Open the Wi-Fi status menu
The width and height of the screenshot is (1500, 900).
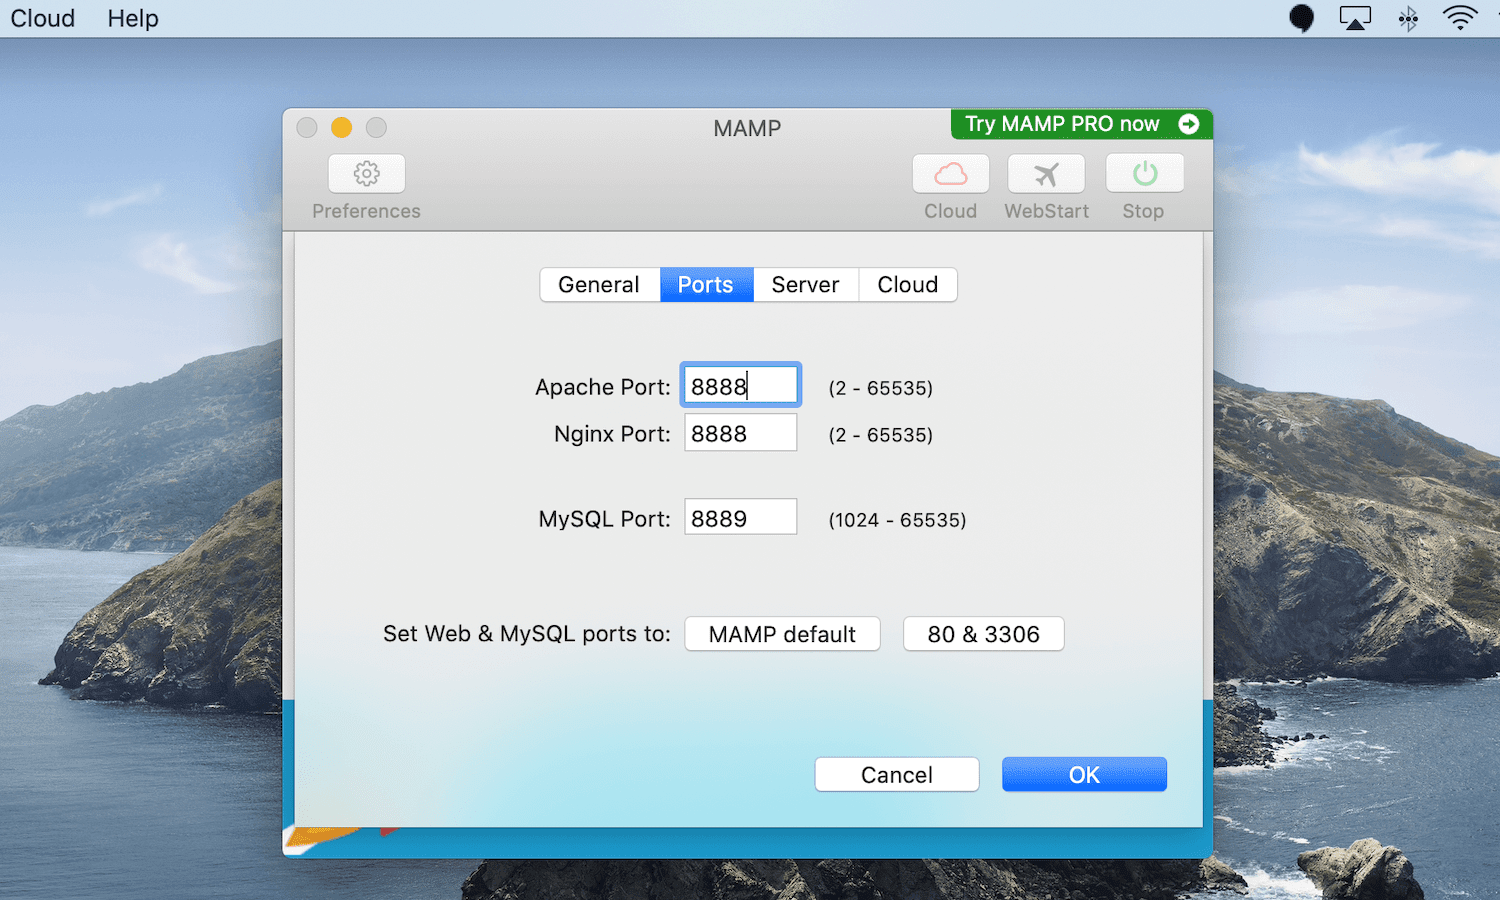click(1460, 18)
